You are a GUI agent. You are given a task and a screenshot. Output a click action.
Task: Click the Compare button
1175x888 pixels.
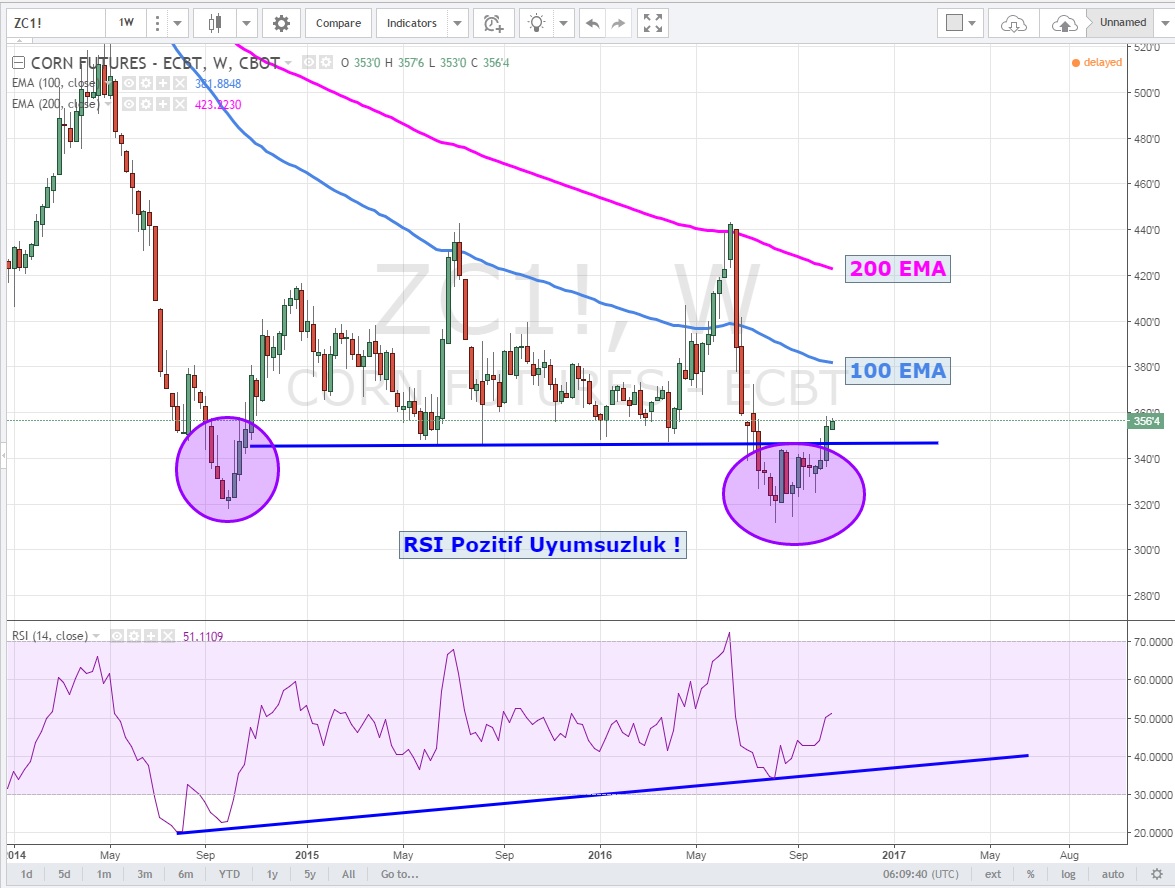point(339,23)
